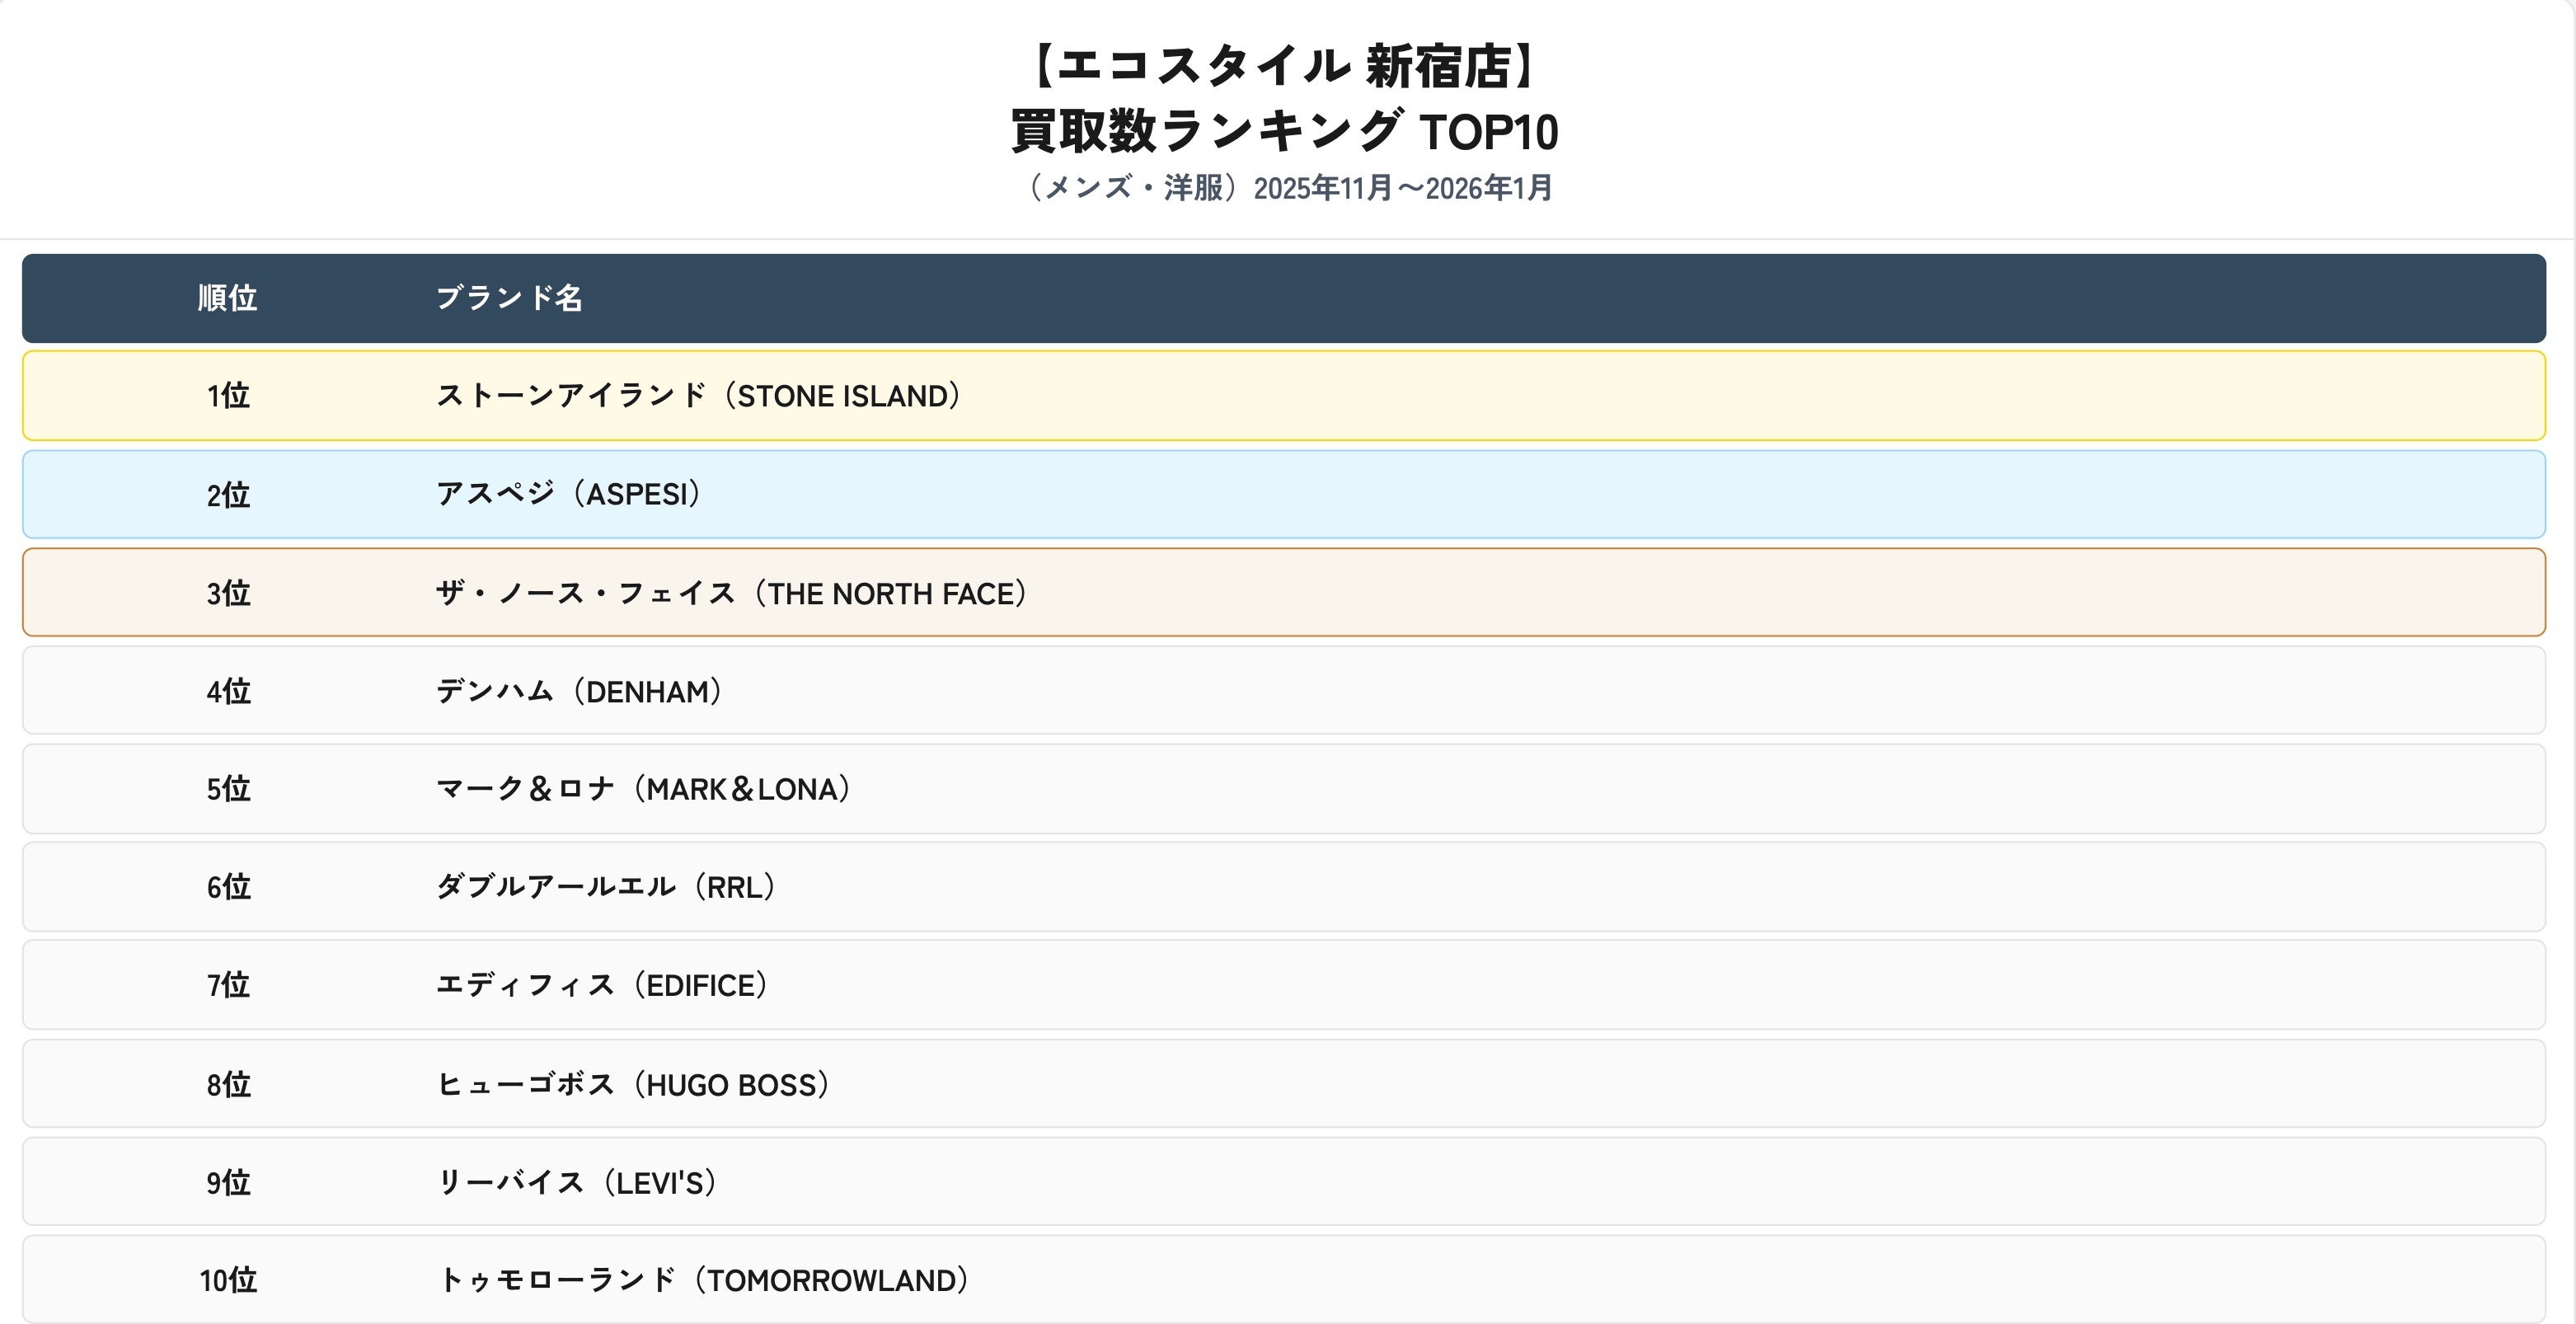
Task: Click the 2位 rank label
Action: point(228,495)
